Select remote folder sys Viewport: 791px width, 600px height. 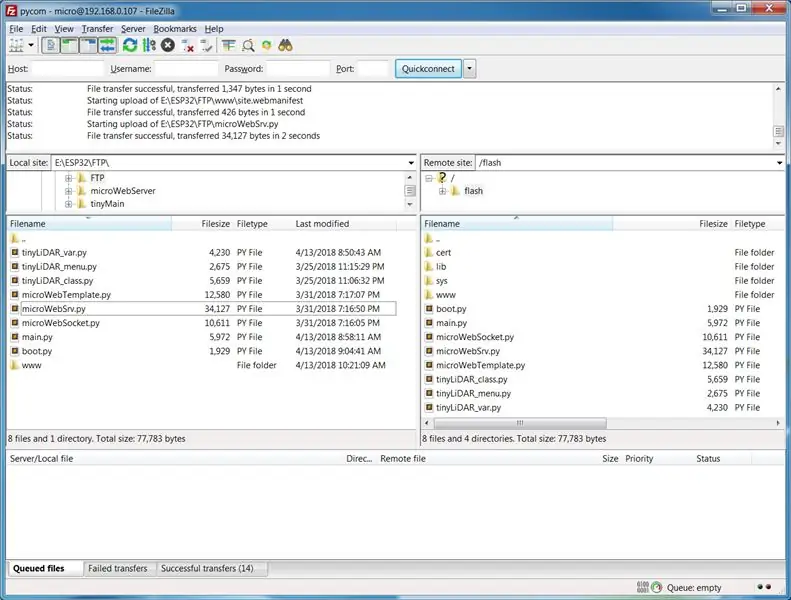coord(603,281)
